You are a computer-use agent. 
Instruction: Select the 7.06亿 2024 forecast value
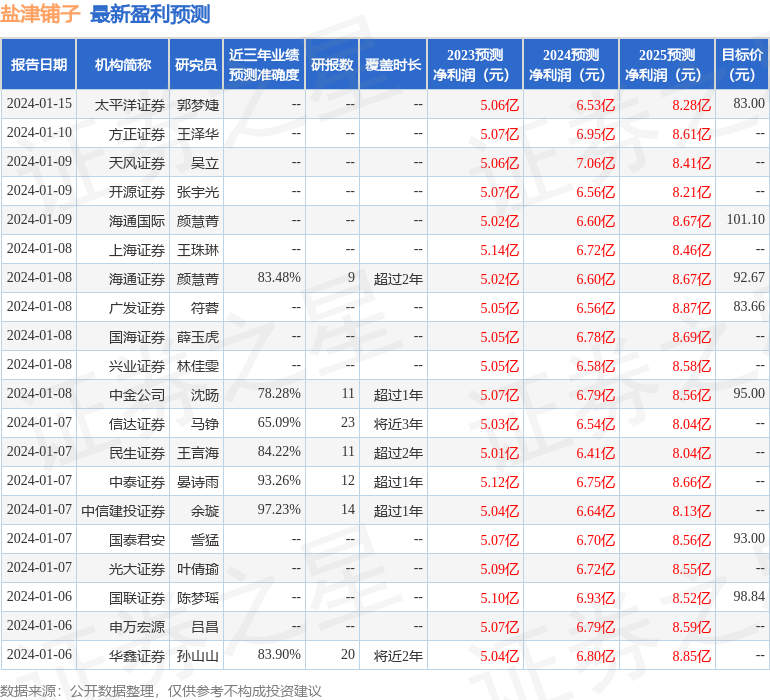[595, 163]
